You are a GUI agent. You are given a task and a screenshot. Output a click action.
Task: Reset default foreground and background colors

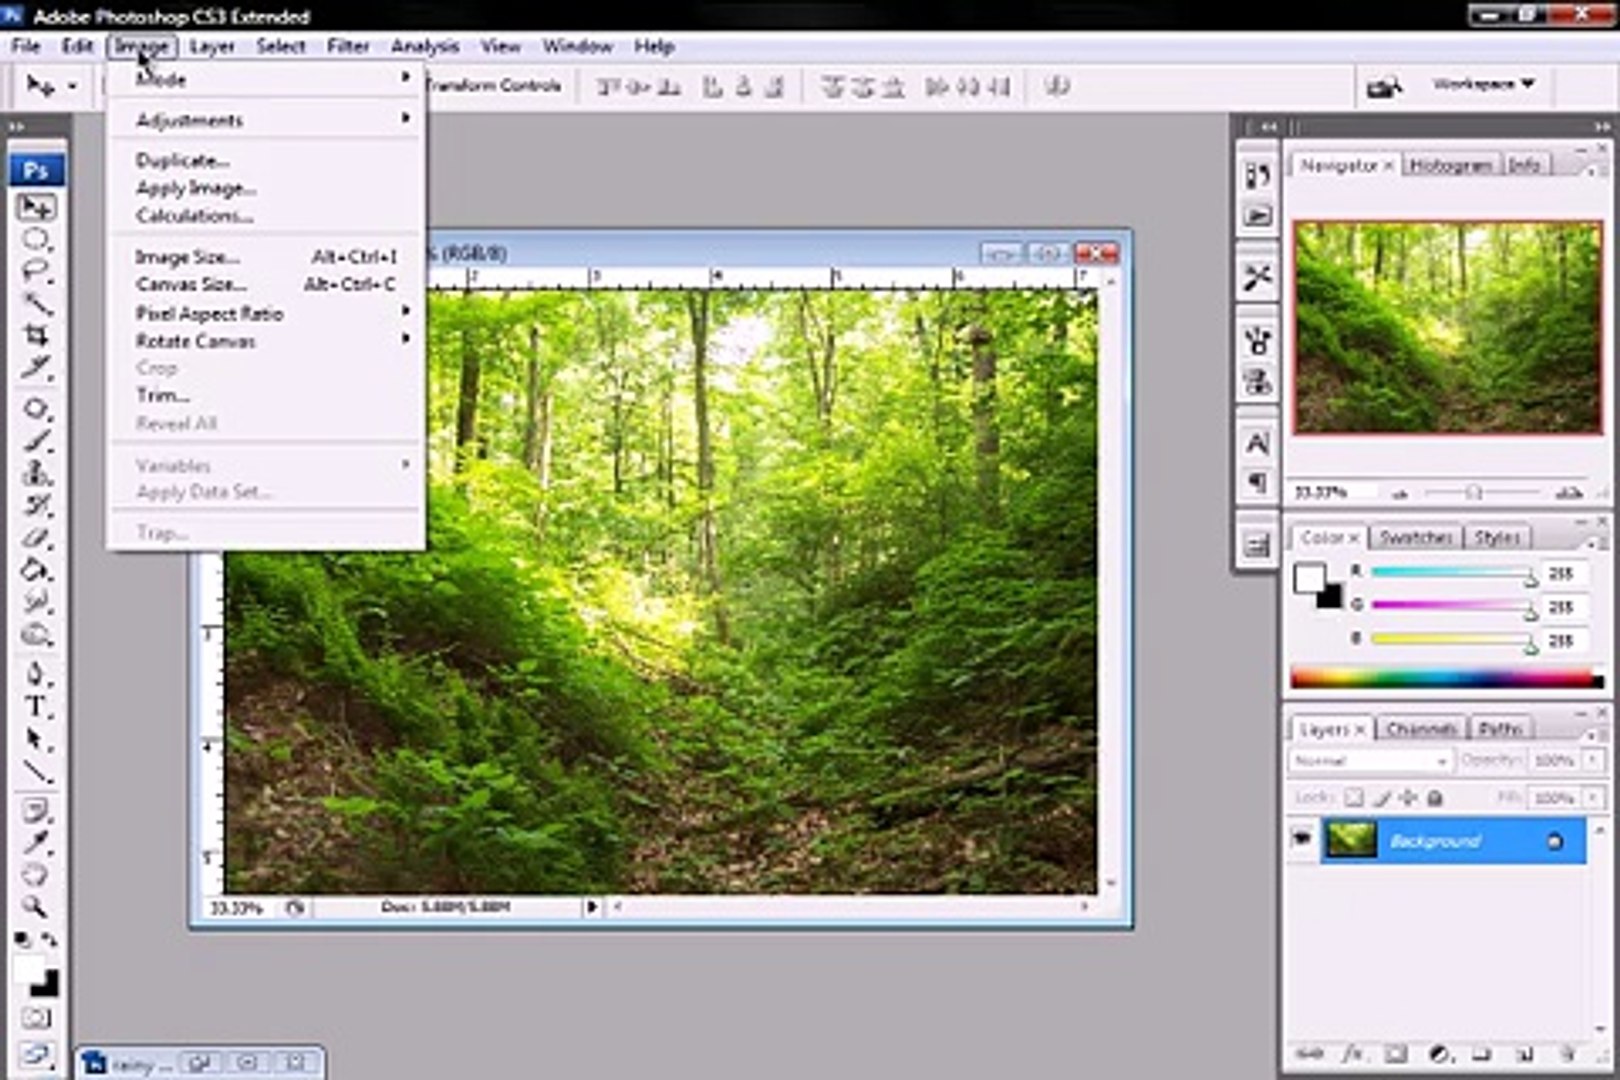[22, 940]
